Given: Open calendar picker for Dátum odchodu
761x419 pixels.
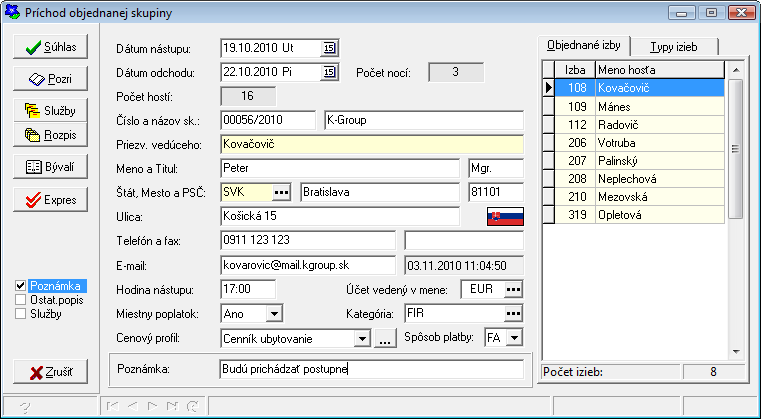Looking at the screenshot, I should [x=329, y=72].
